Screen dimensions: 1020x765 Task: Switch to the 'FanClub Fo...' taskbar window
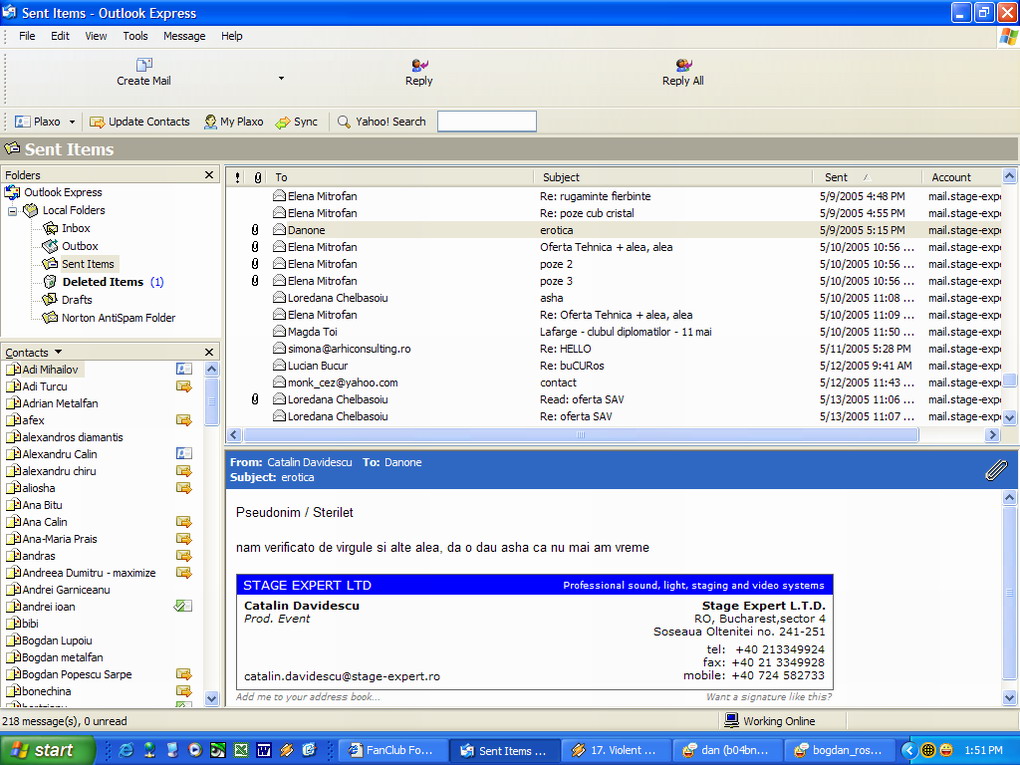tap(391, 750)
